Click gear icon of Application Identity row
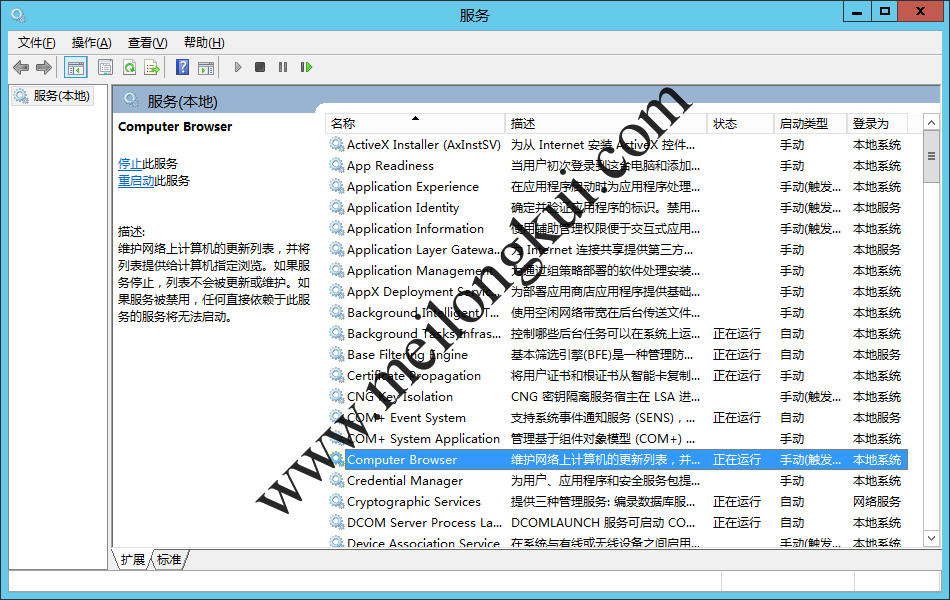The width and height of the screenshot is (950, 600). click(337, 207)
